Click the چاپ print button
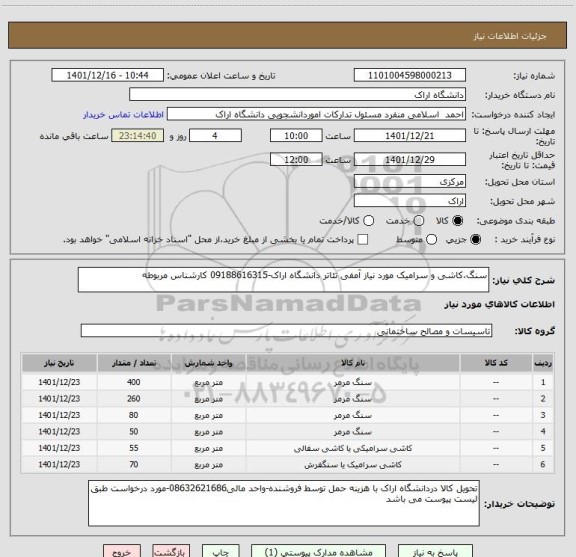Screen dimensions: 576x557 pos(220,551)
